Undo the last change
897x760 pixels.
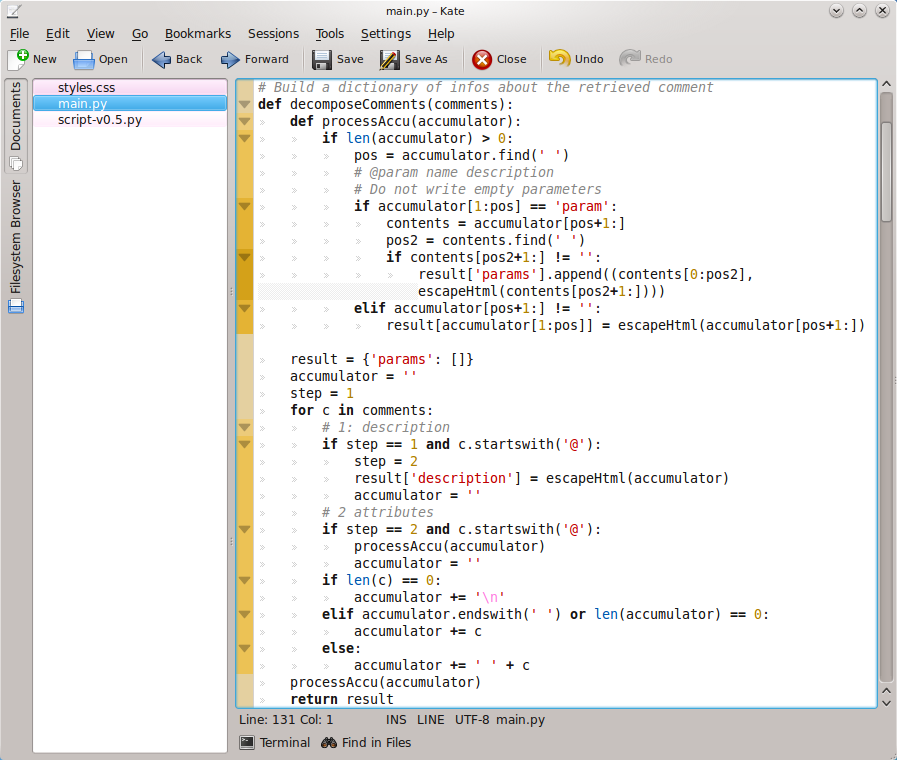coord(560,59)
